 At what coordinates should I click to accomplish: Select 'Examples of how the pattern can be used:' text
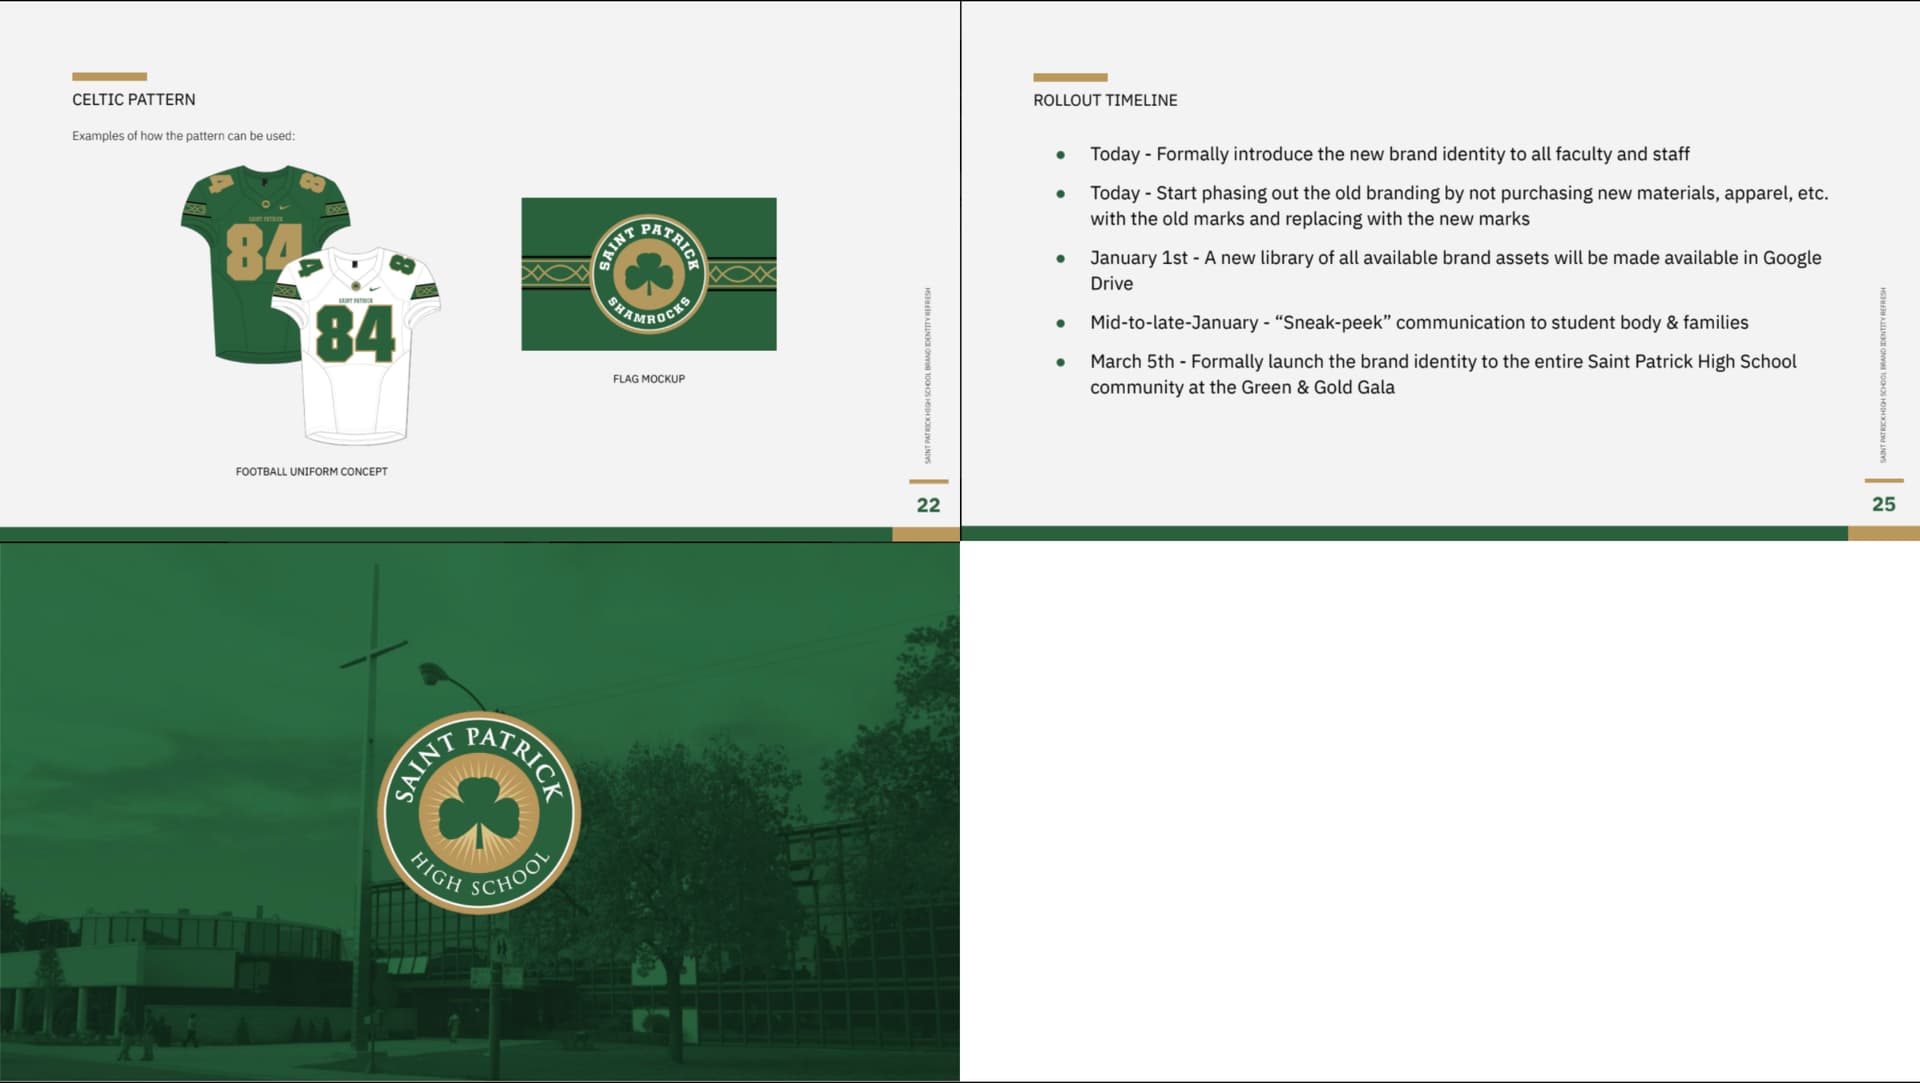click(x=183, y=136)
